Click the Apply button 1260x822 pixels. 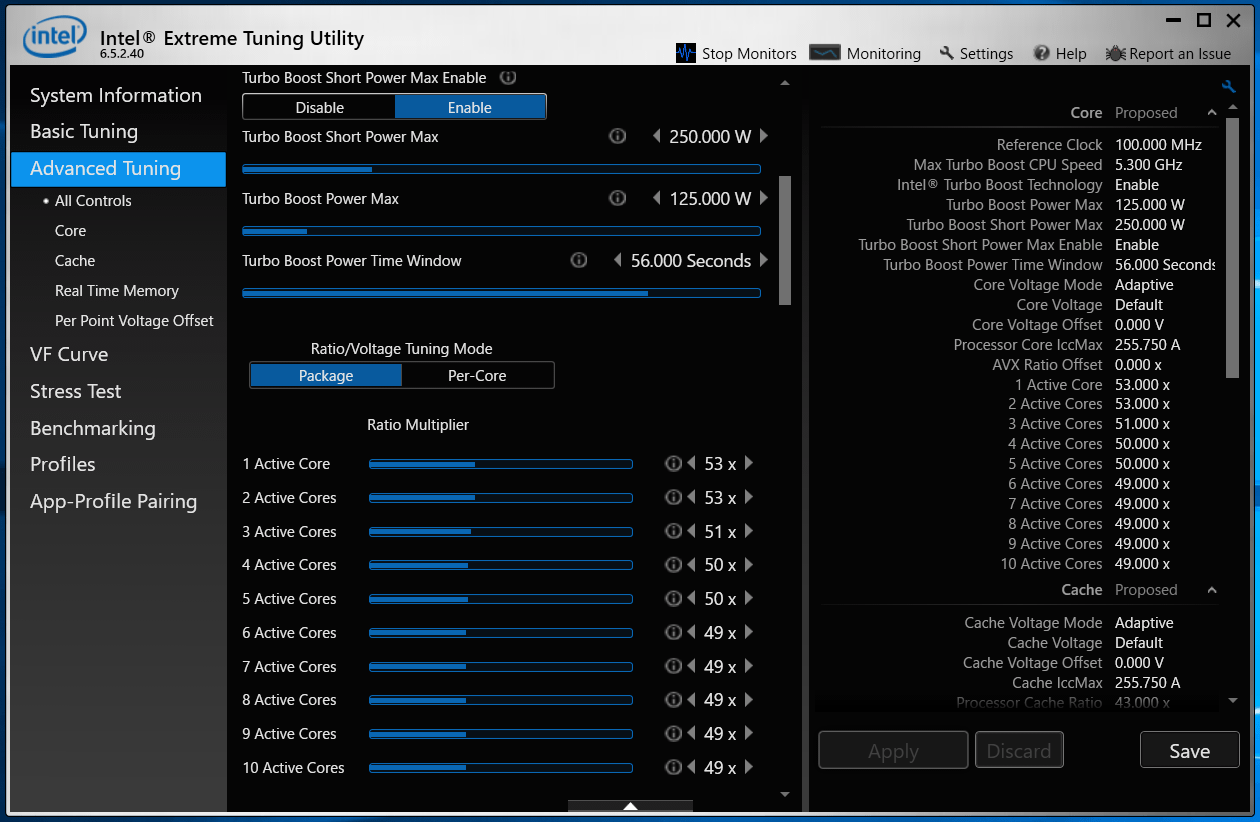click(893, 750)
